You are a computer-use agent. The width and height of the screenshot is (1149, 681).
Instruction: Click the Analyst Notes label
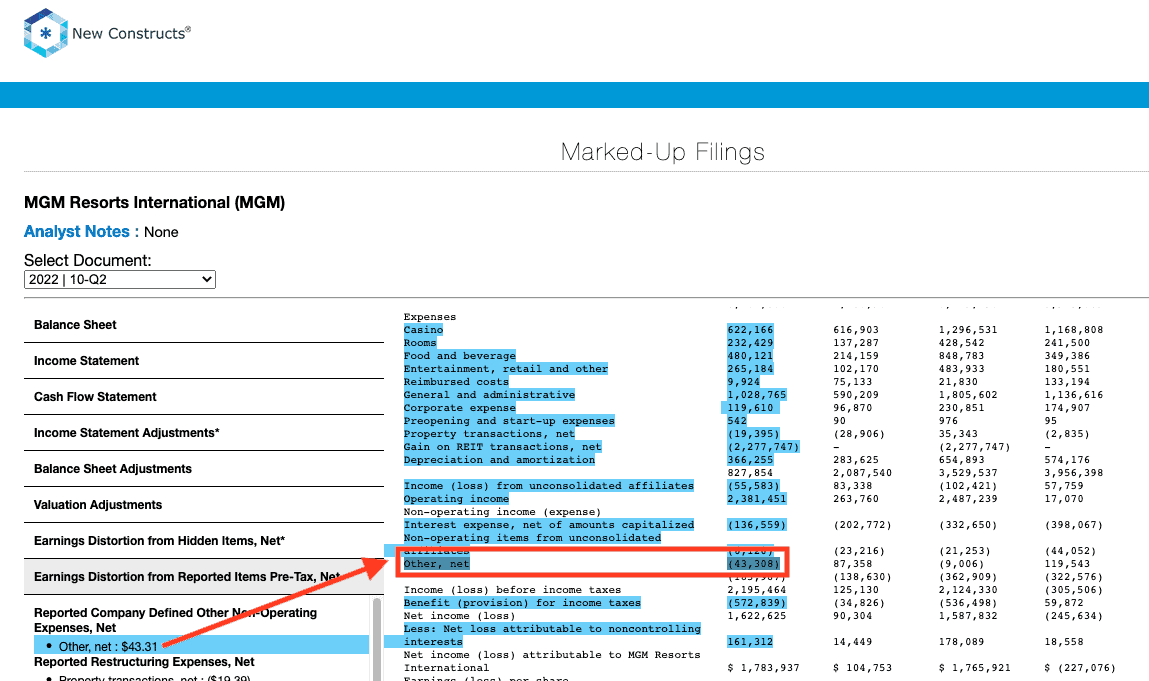(81, 232)
